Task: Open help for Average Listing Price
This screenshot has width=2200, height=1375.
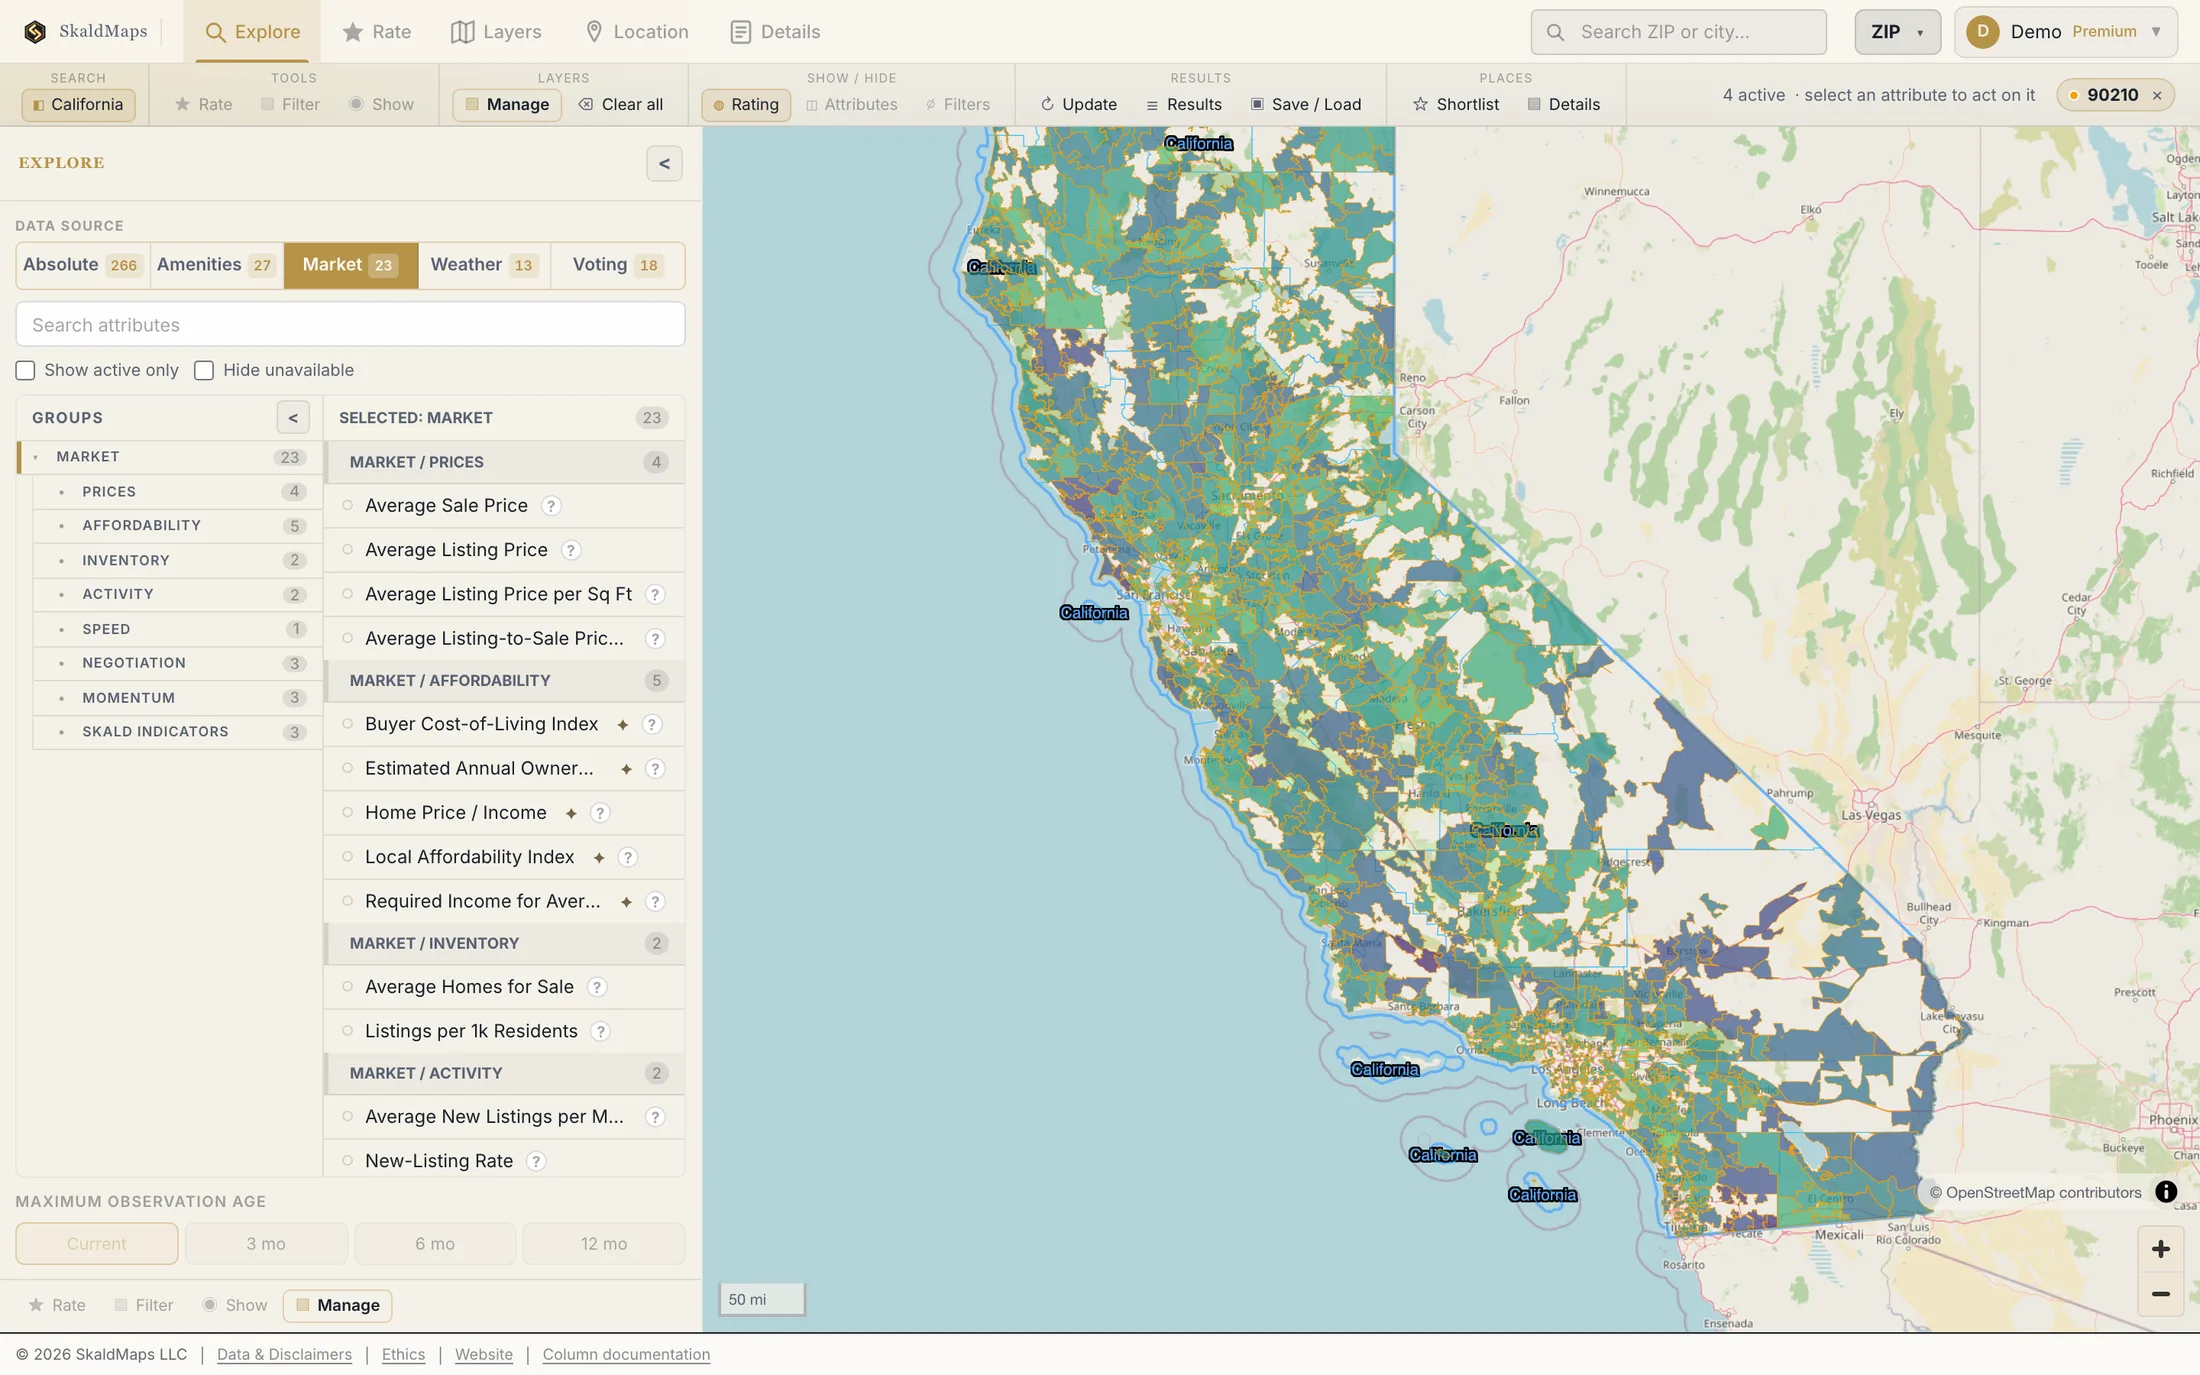Action: coord(571,550)
